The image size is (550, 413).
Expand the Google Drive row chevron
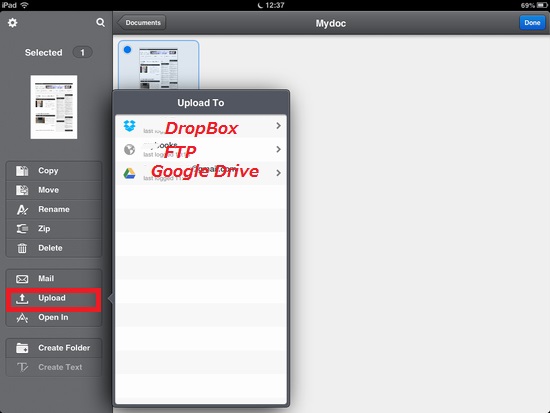pos(279,173)
